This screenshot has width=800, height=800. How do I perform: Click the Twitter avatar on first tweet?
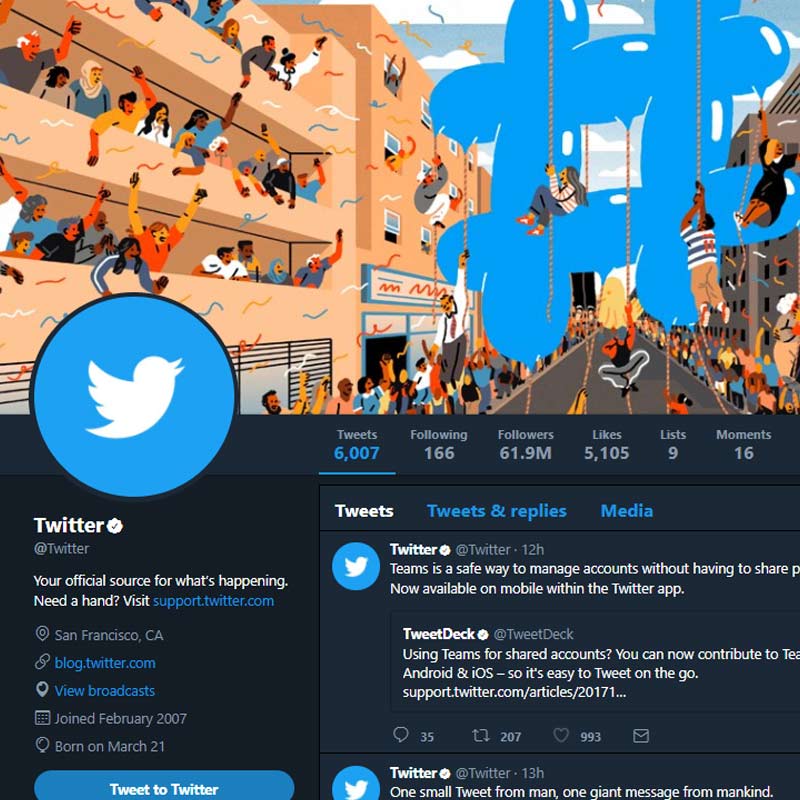[x=356, y=566]
